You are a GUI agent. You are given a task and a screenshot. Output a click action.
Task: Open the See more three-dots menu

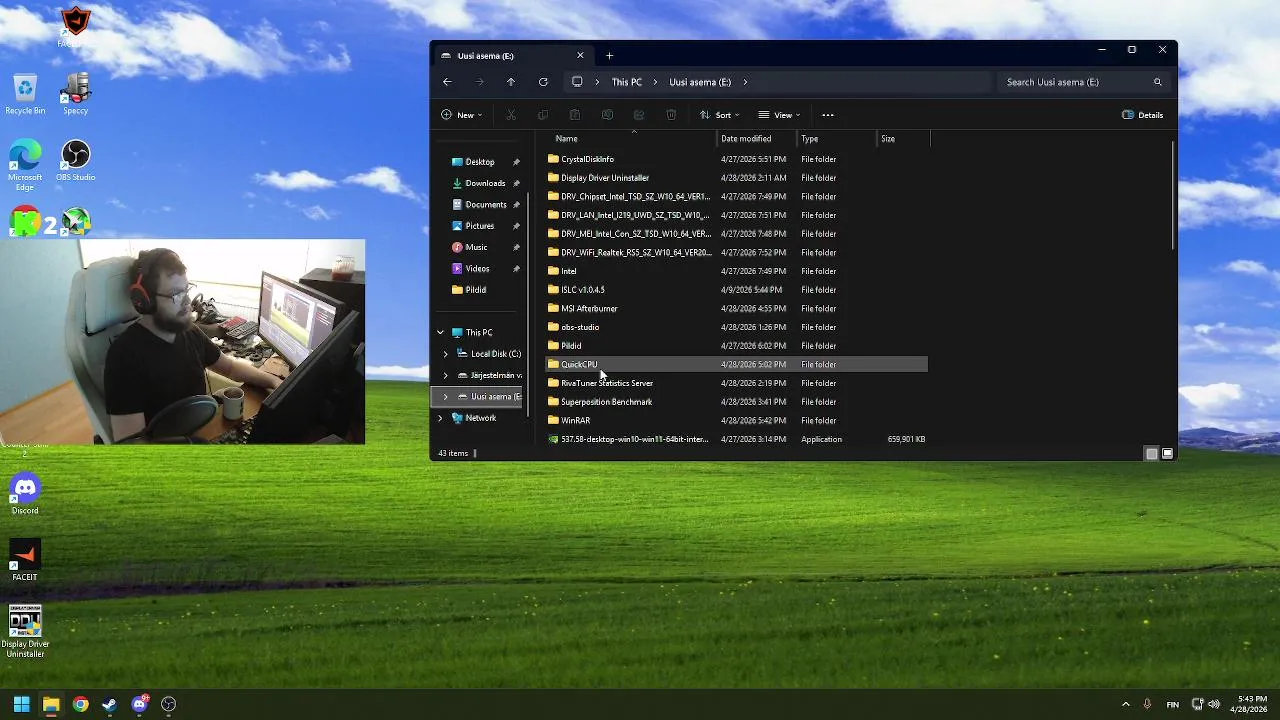pyautogui.click(x=828, y=115)
